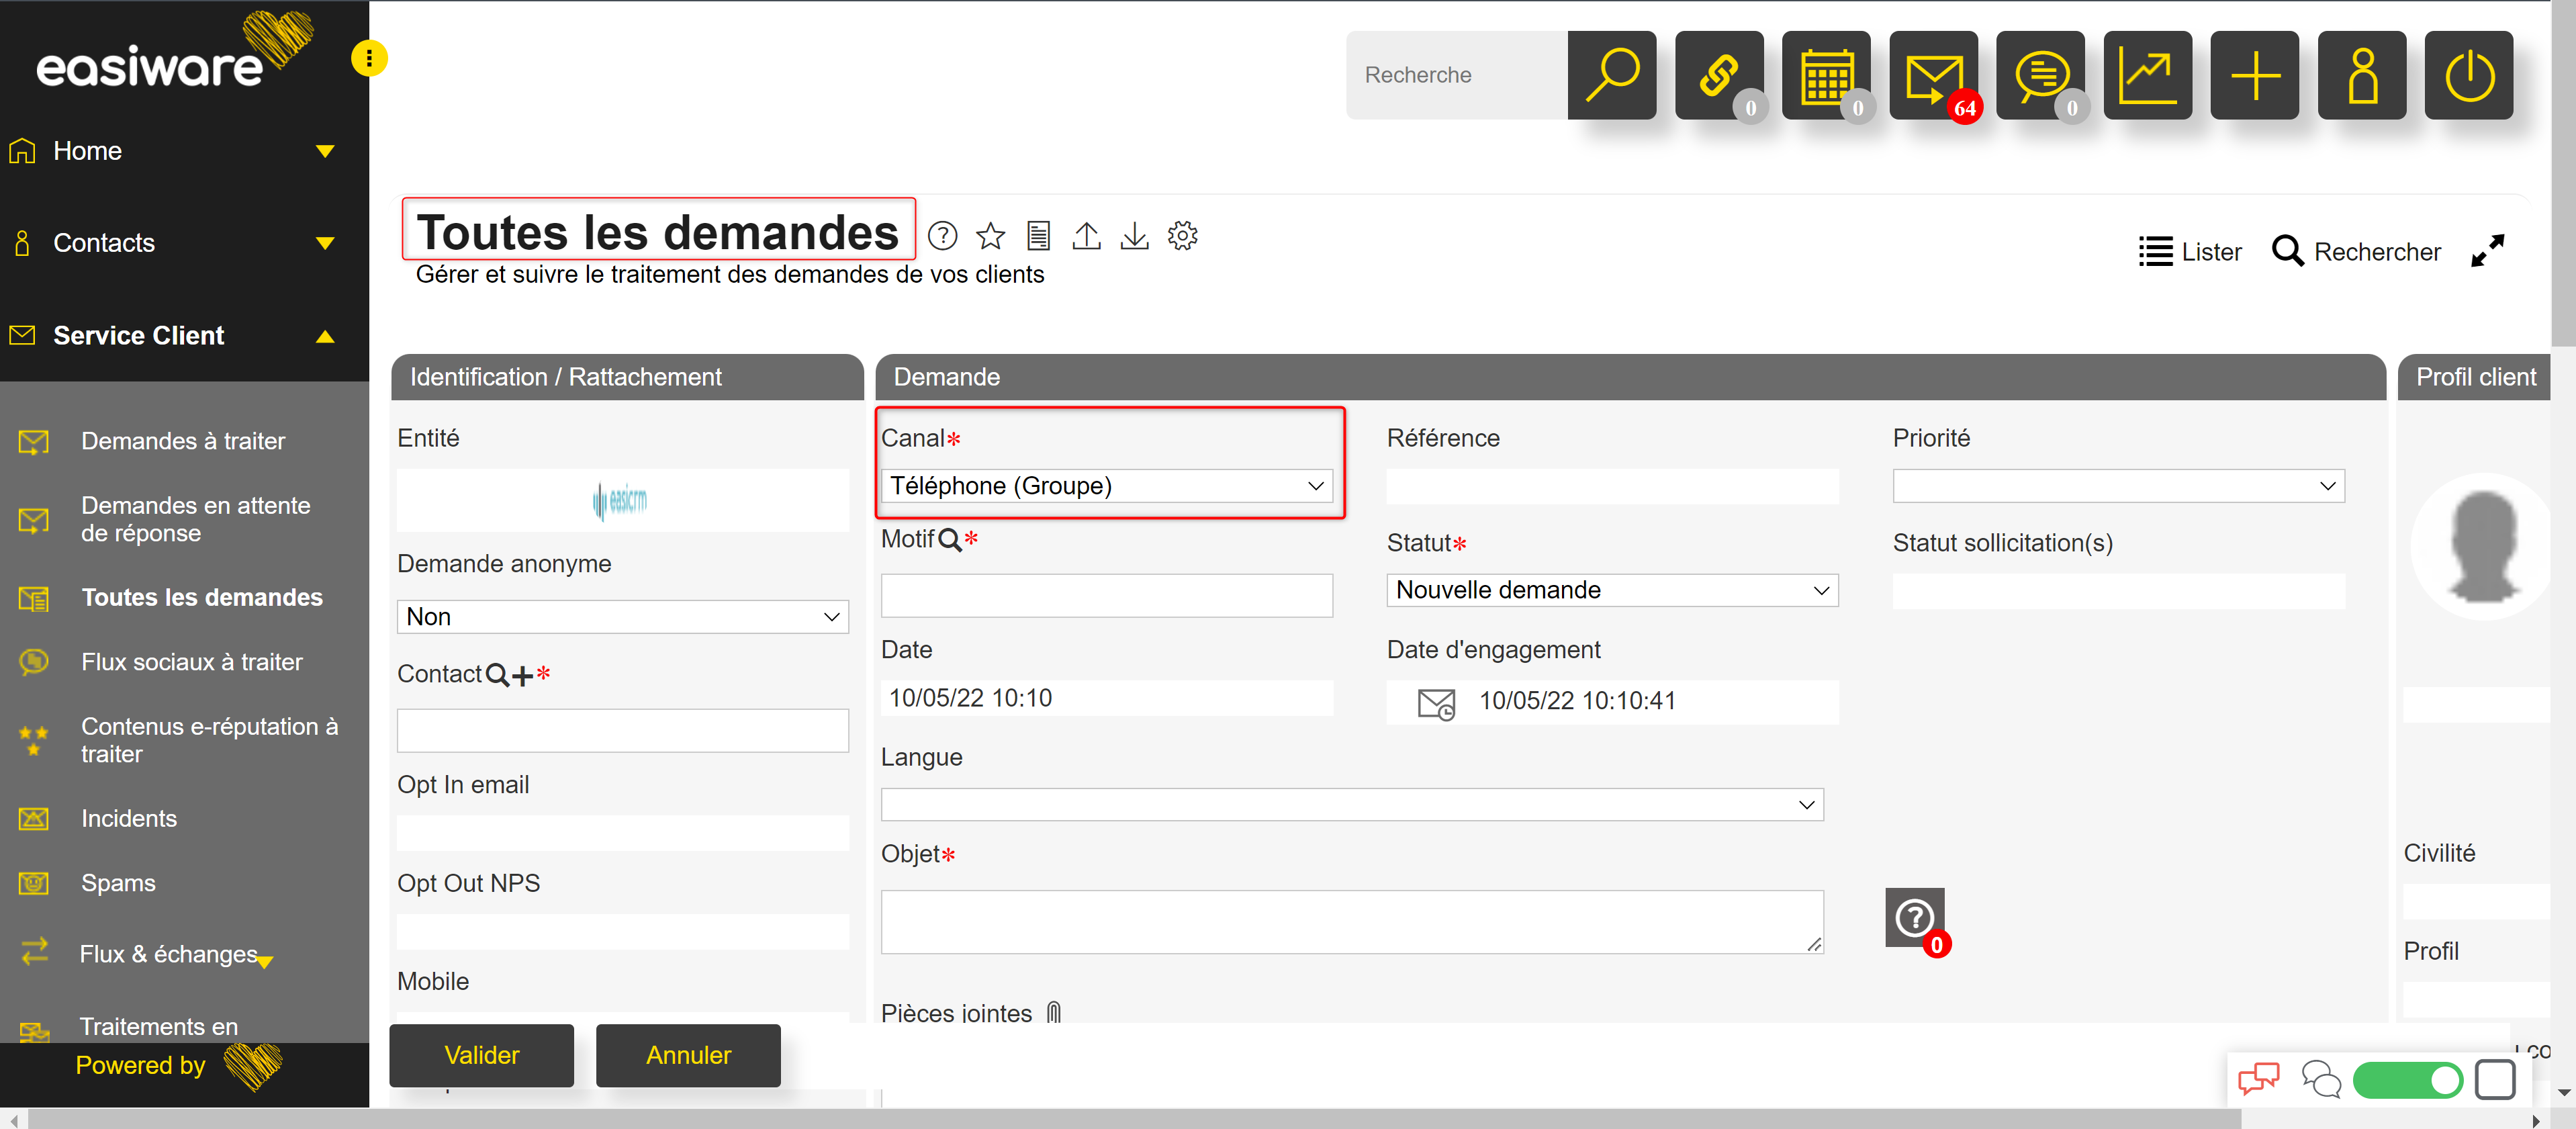2576x1129 pixels.
Task: Click the Valider button
Action: tap(481, 1055)
